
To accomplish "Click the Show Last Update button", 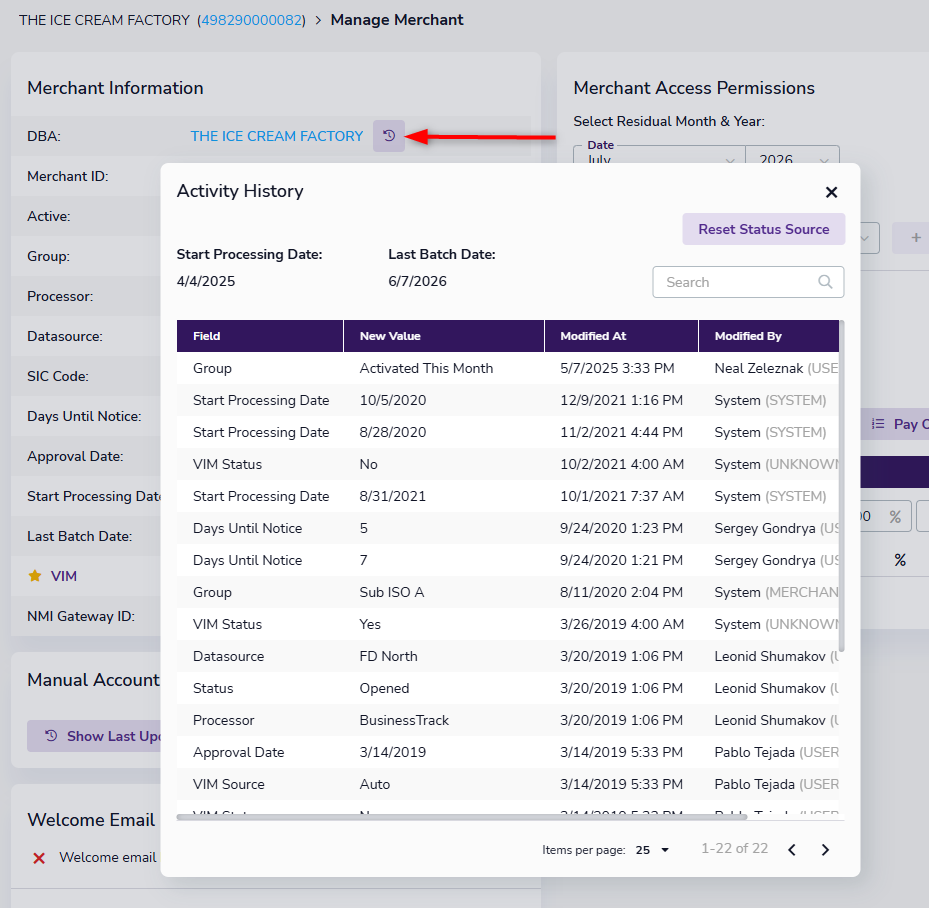I will point(95,736).
